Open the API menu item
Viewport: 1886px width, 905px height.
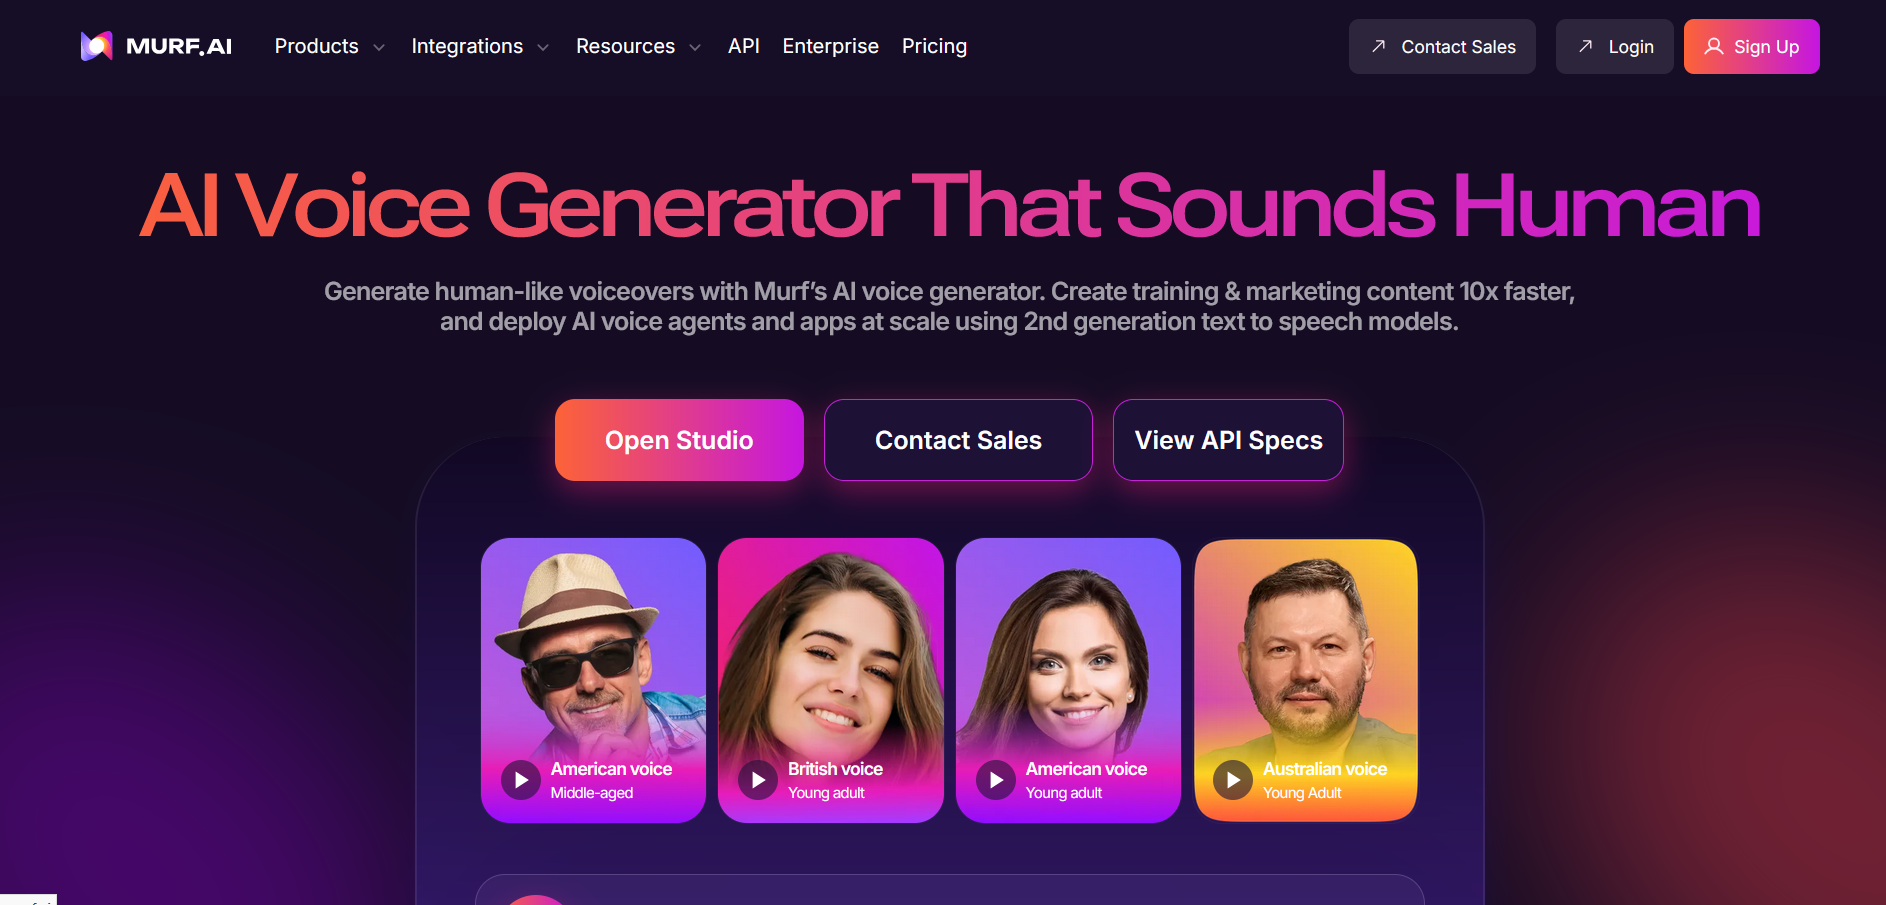point(744,46)
